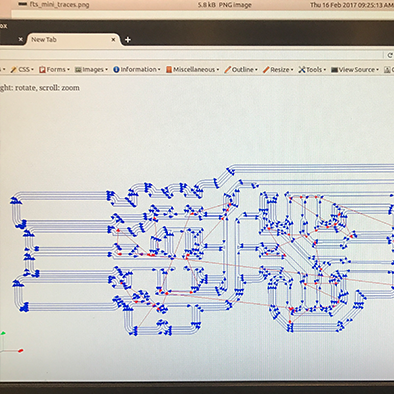Click the red-green axis indicator
394x394 pixels.
[12, 342]
